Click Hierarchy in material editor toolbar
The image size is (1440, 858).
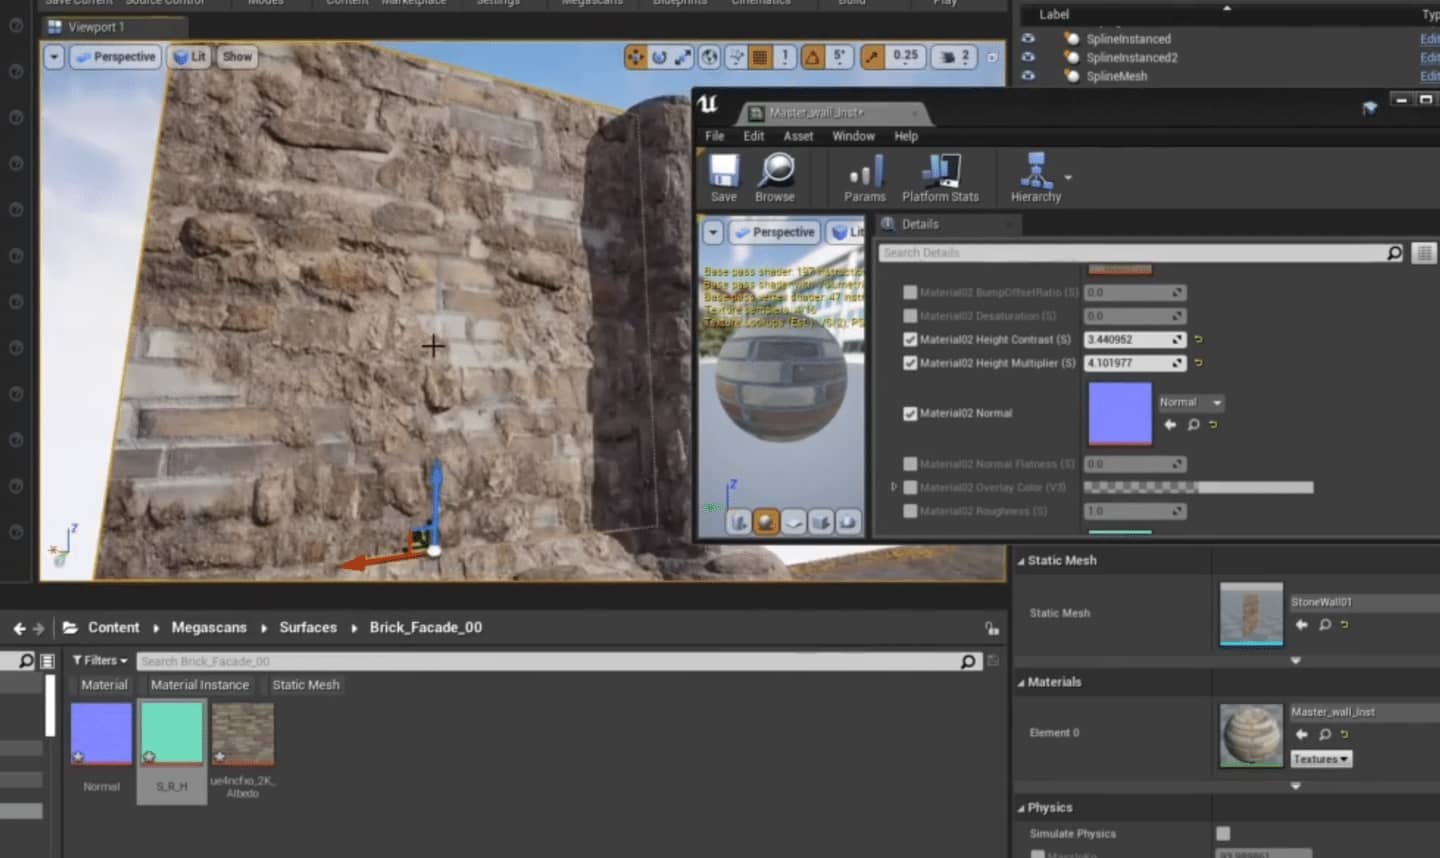click(x=1035, y=178)
